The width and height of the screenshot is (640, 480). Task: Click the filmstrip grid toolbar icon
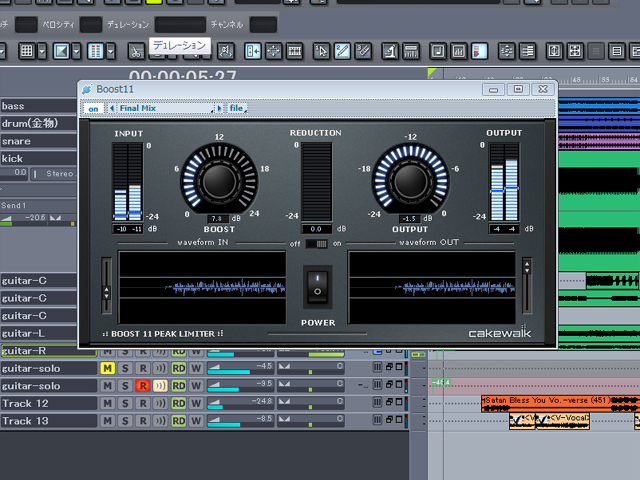[294, 51]
